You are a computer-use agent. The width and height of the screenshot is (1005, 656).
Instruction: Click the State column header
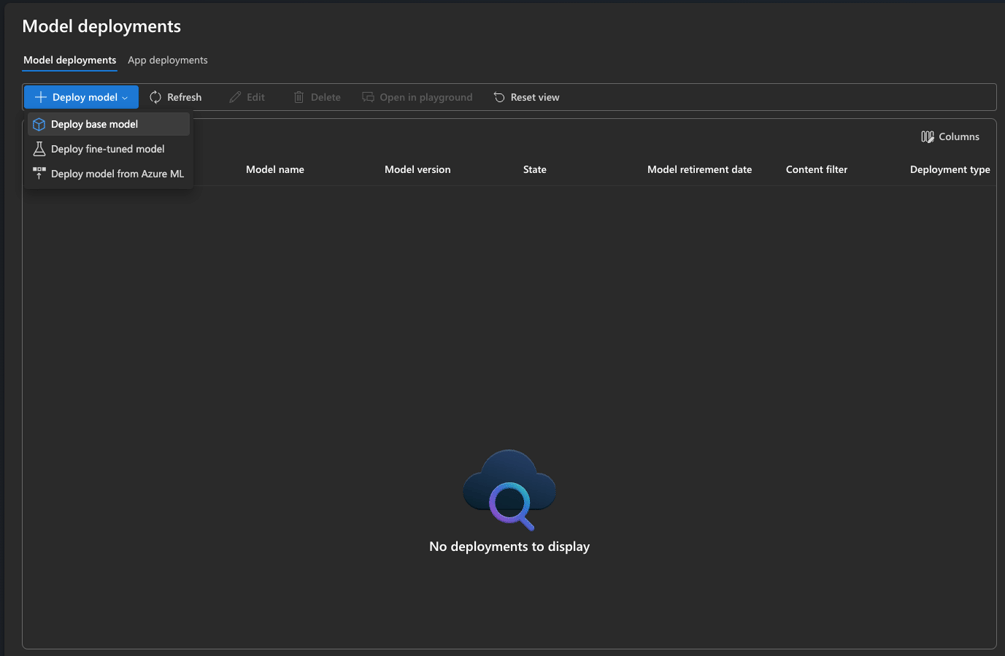click(534, 169)
